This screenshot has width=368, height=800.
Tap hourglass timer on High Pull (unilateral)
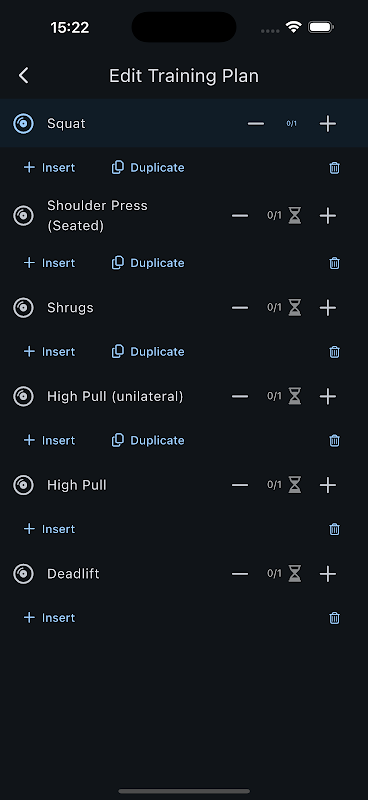click(295, 396)
